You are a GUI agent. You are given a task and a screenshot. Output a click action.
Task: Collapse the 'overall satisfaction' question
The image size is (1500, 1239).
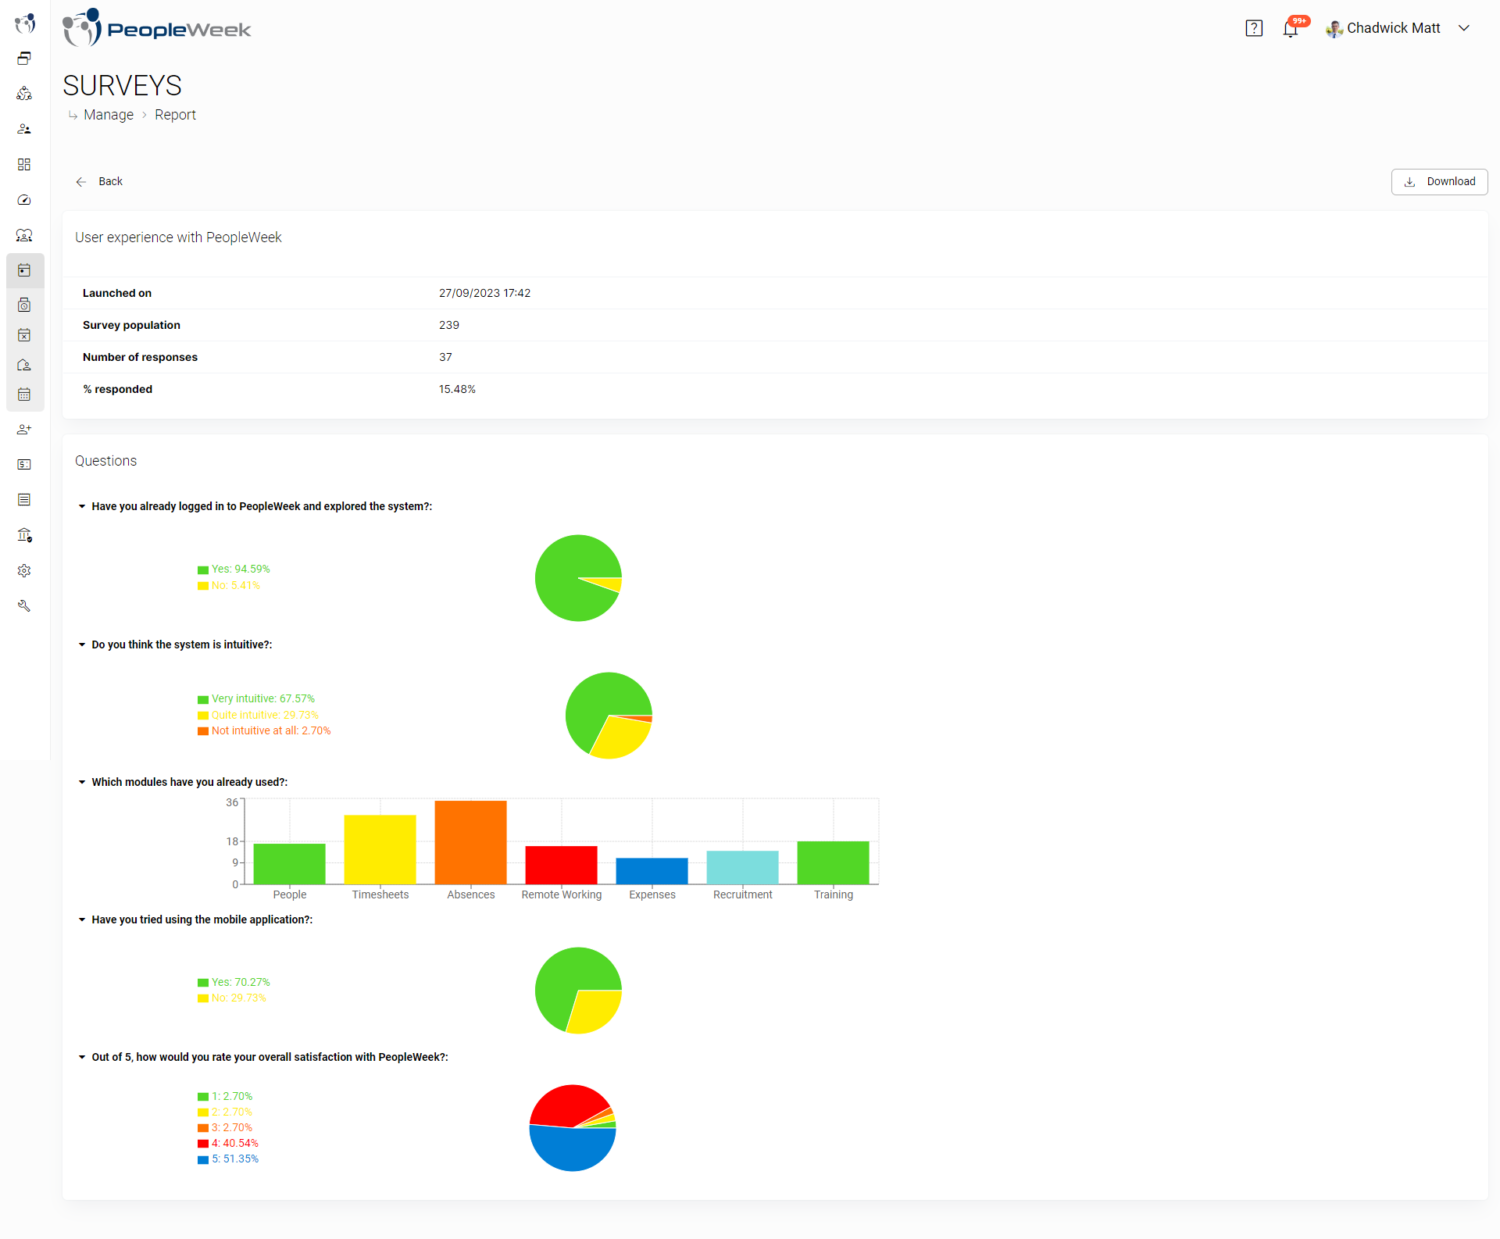[x=82, y=1057]
